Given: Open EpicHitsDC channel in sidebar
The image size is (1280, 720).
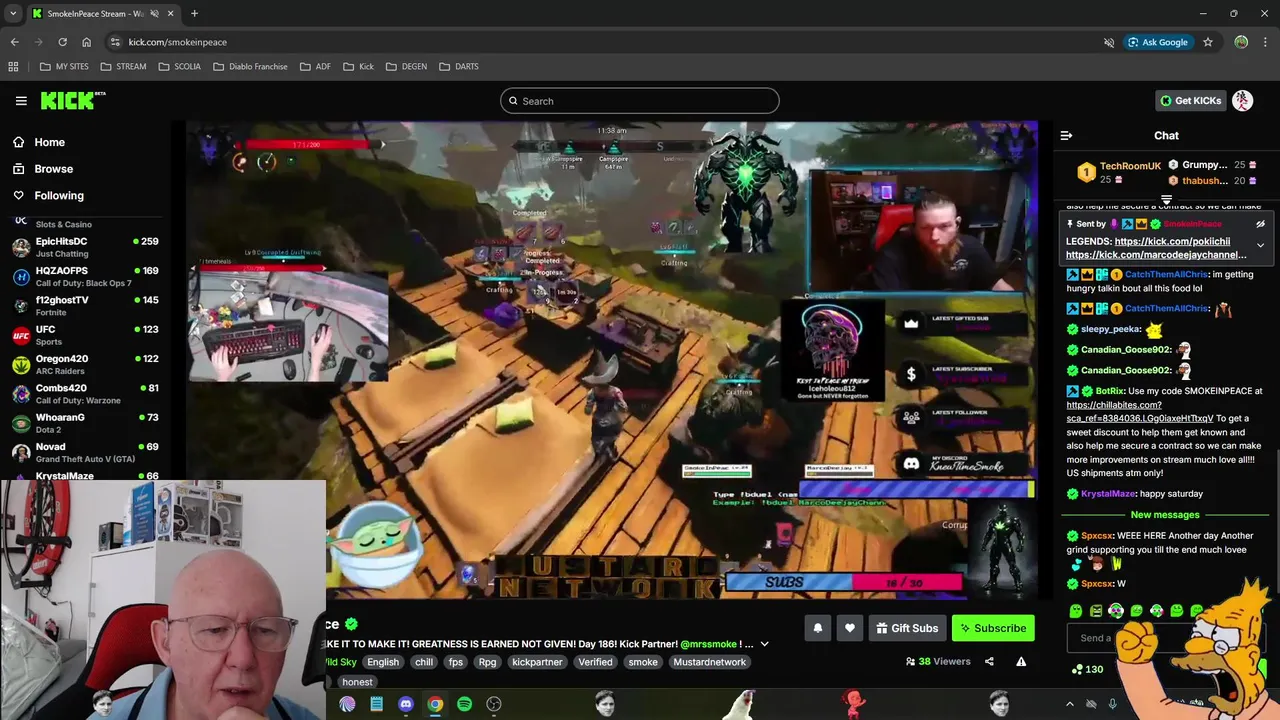Looking at the screenshot, I should (85, 247).
